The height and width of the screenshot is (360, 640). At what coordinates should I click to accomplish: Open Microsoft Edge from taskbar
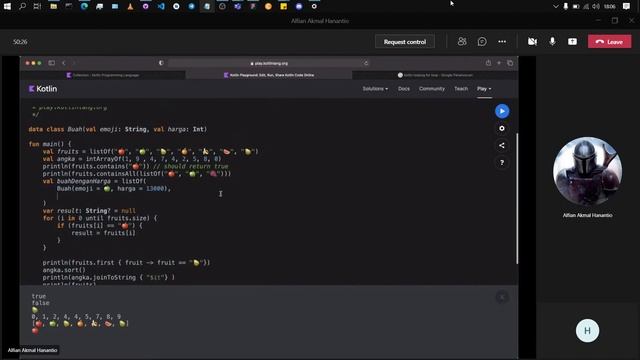pyautogui.click(x=84, y=6)
